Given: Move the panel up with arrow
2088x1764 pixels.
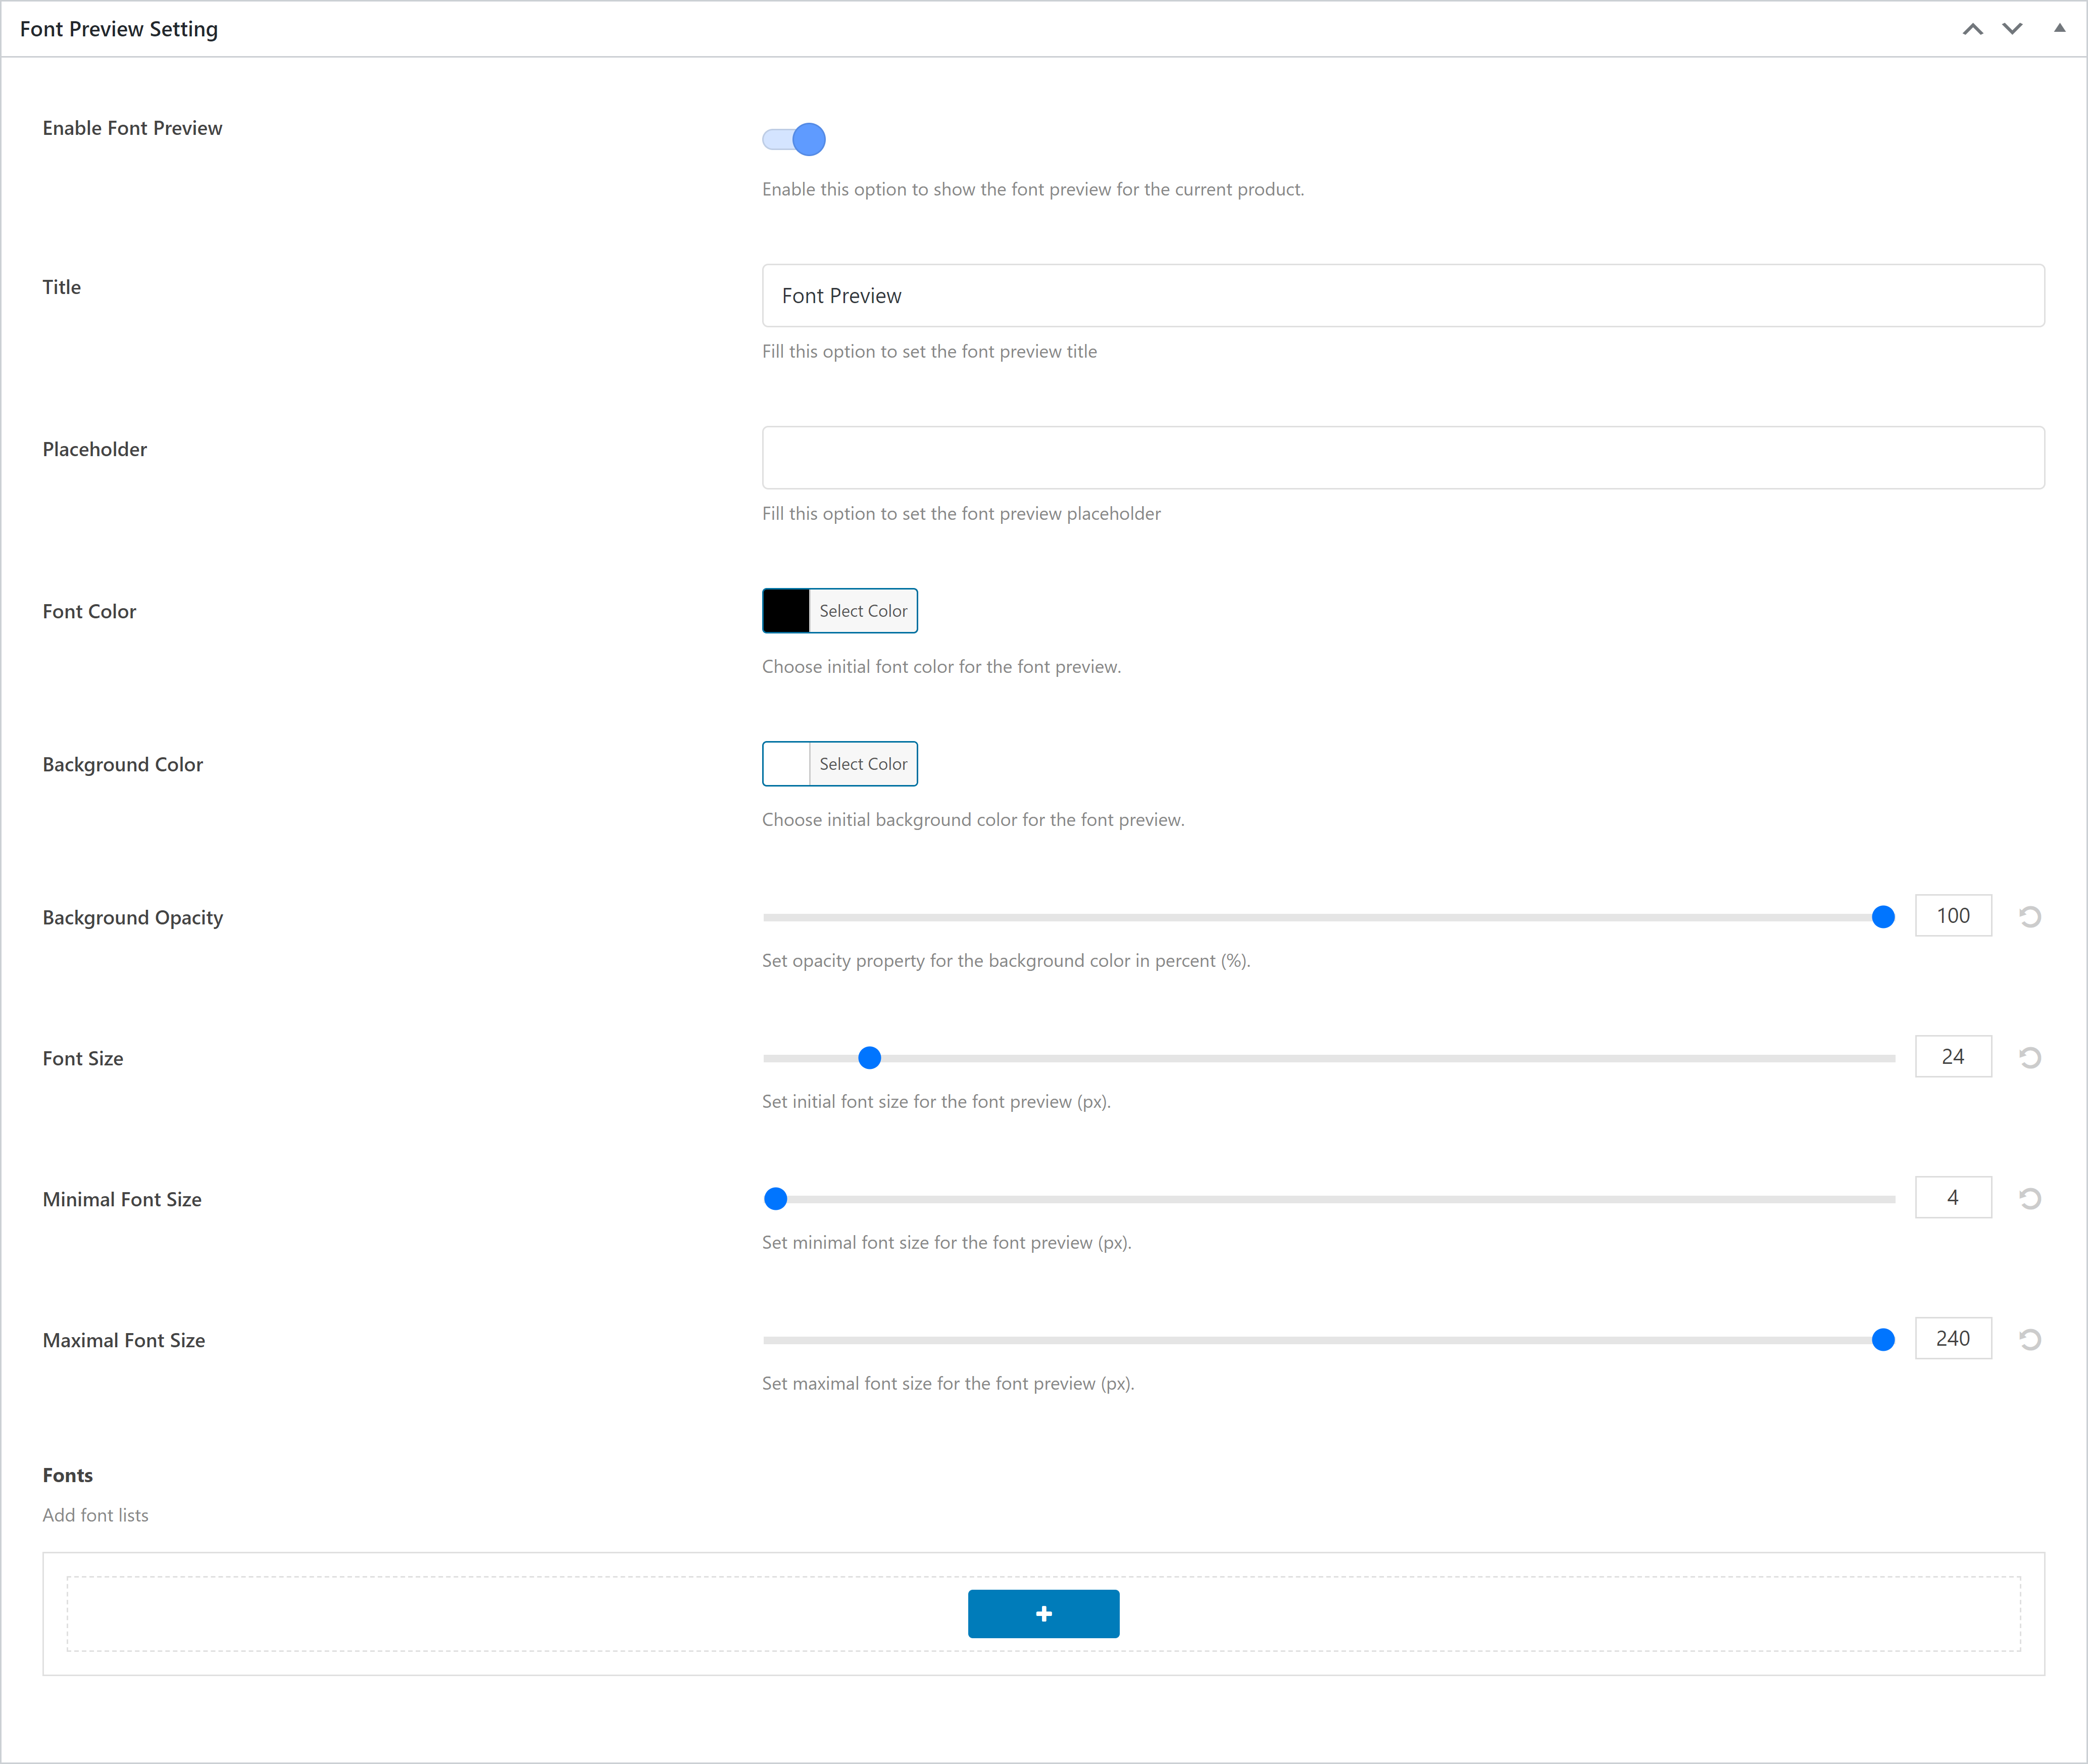Looking at the screenshot, I should [1972, 29].
